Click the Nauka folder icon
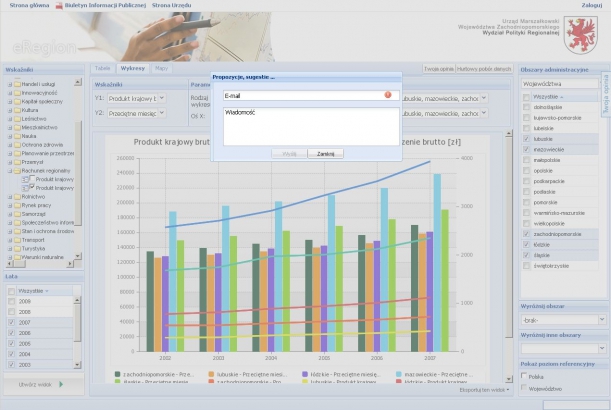Image resolution: width=611 pixels, height=410 pixels. (x=17, y=136)
